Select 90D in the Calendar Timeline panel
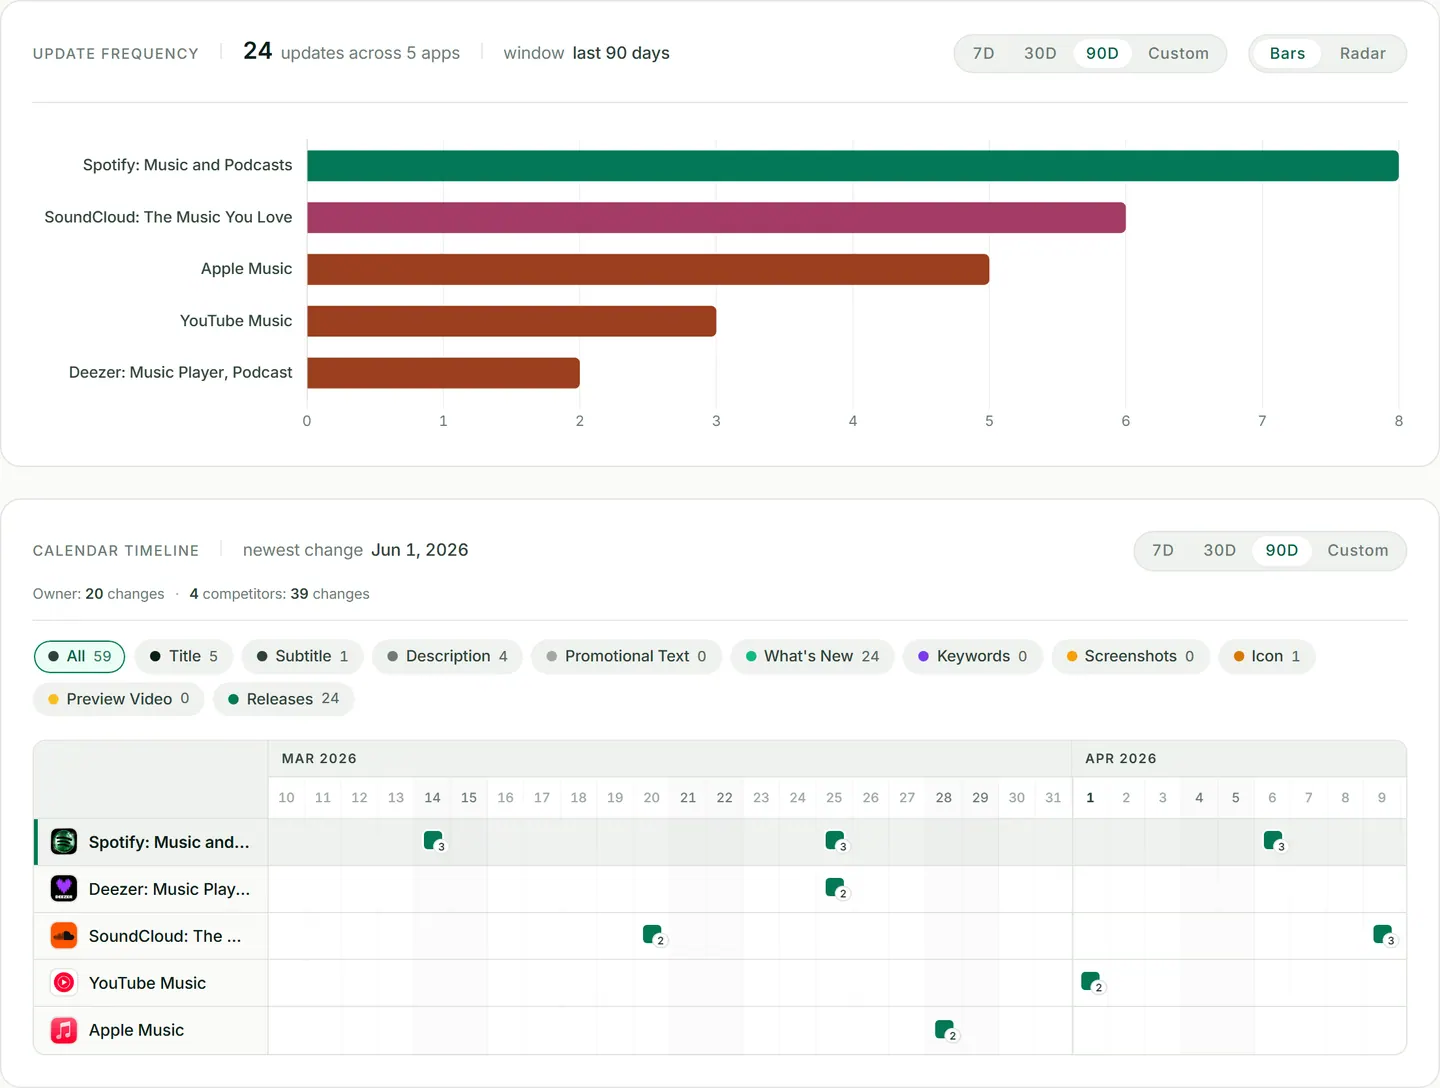The image size is (1440, 1088). click(1281, 551)
